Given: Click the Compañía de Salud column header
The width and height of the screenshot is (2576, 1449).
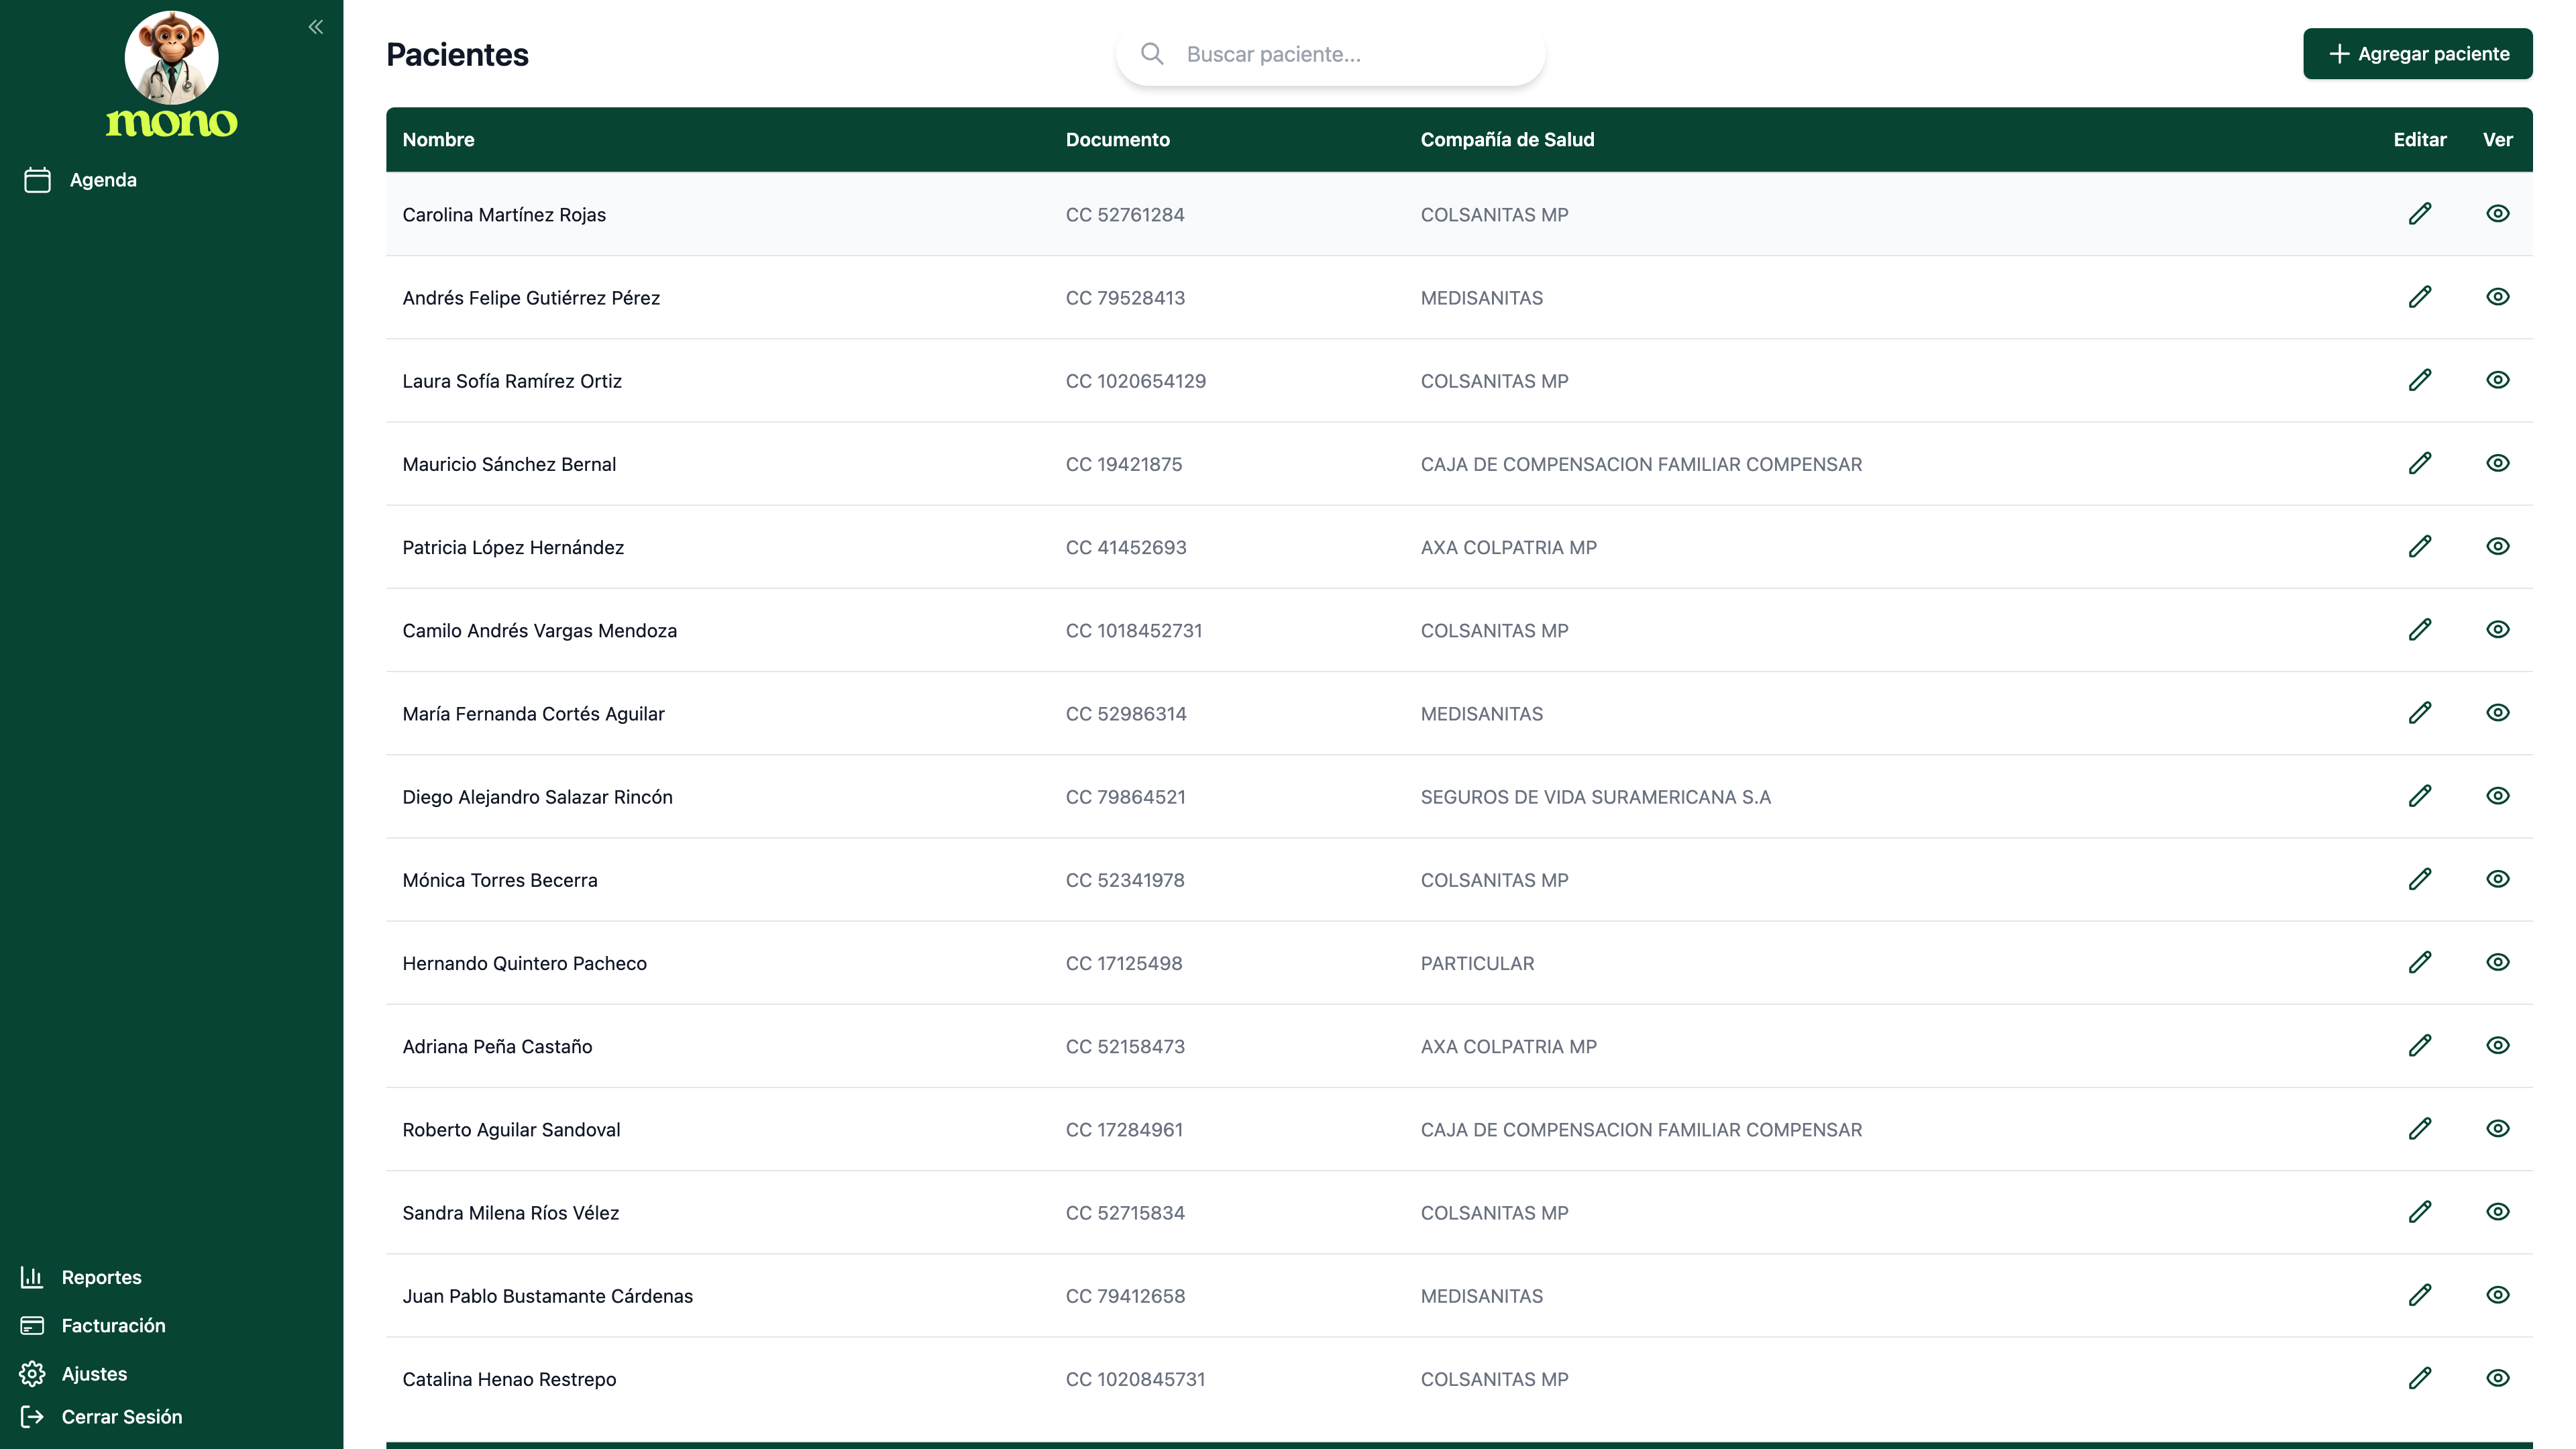Looking at the screenshot, I should click(1507, 140).
